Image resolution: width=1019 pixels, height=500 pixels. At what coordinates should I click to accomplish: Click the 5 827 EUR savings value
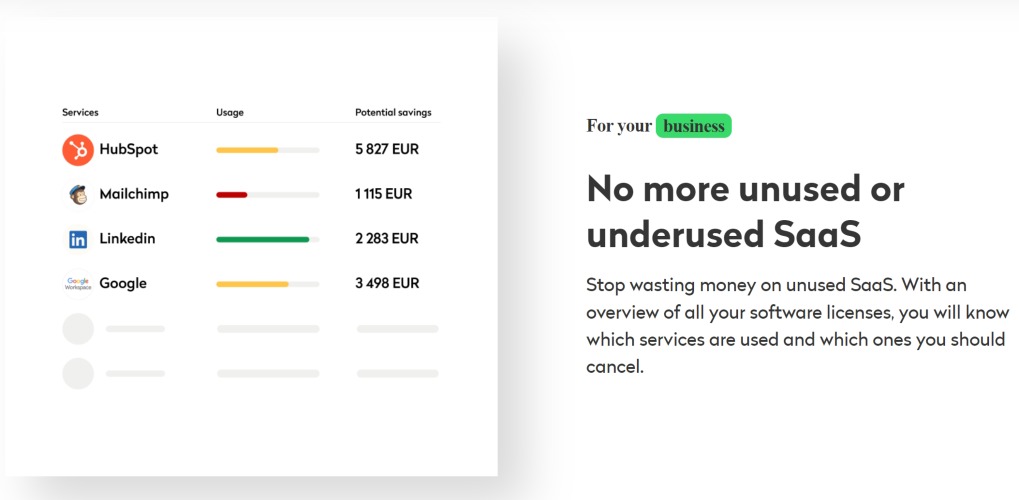(387, 150)
